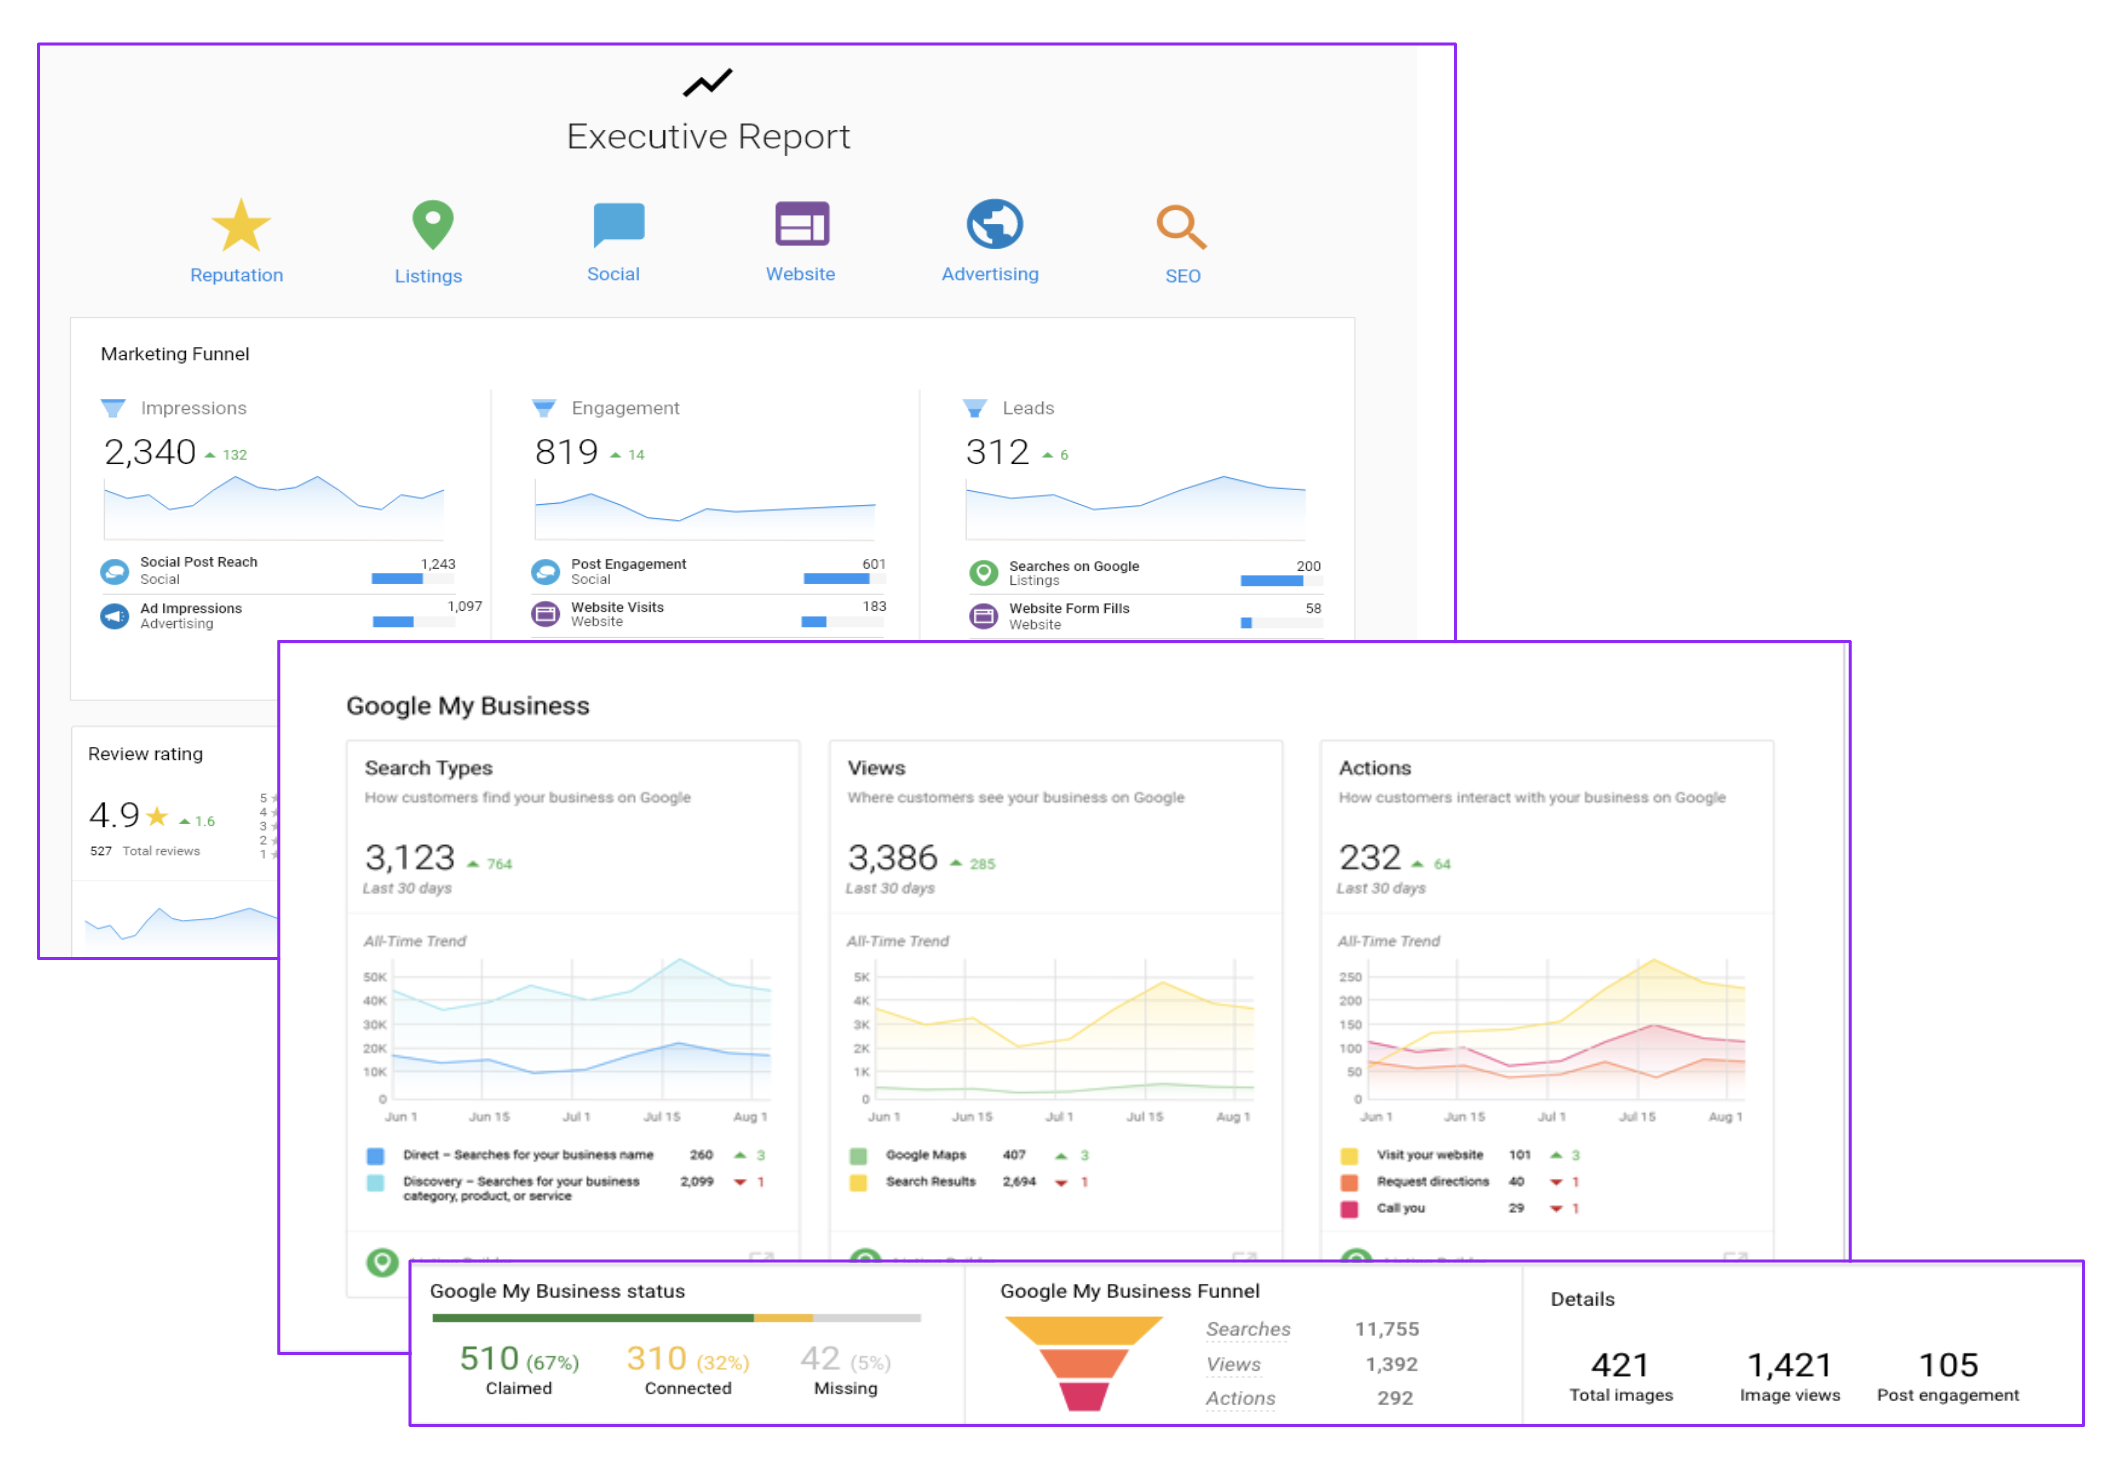This screenshot has width=2120, height=1472.
Task: Click the Executive Report trend line icon
Action: 708,83
